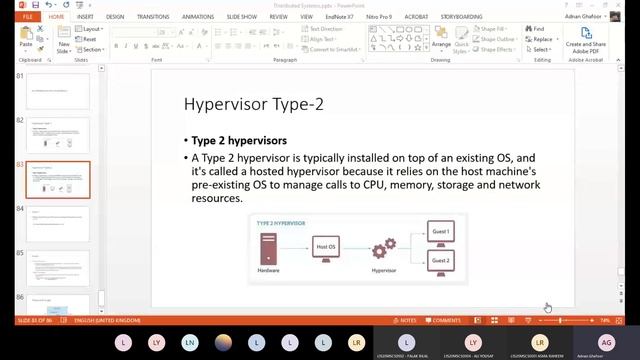
Task: Redo the last action
Action: pos(66,5)
